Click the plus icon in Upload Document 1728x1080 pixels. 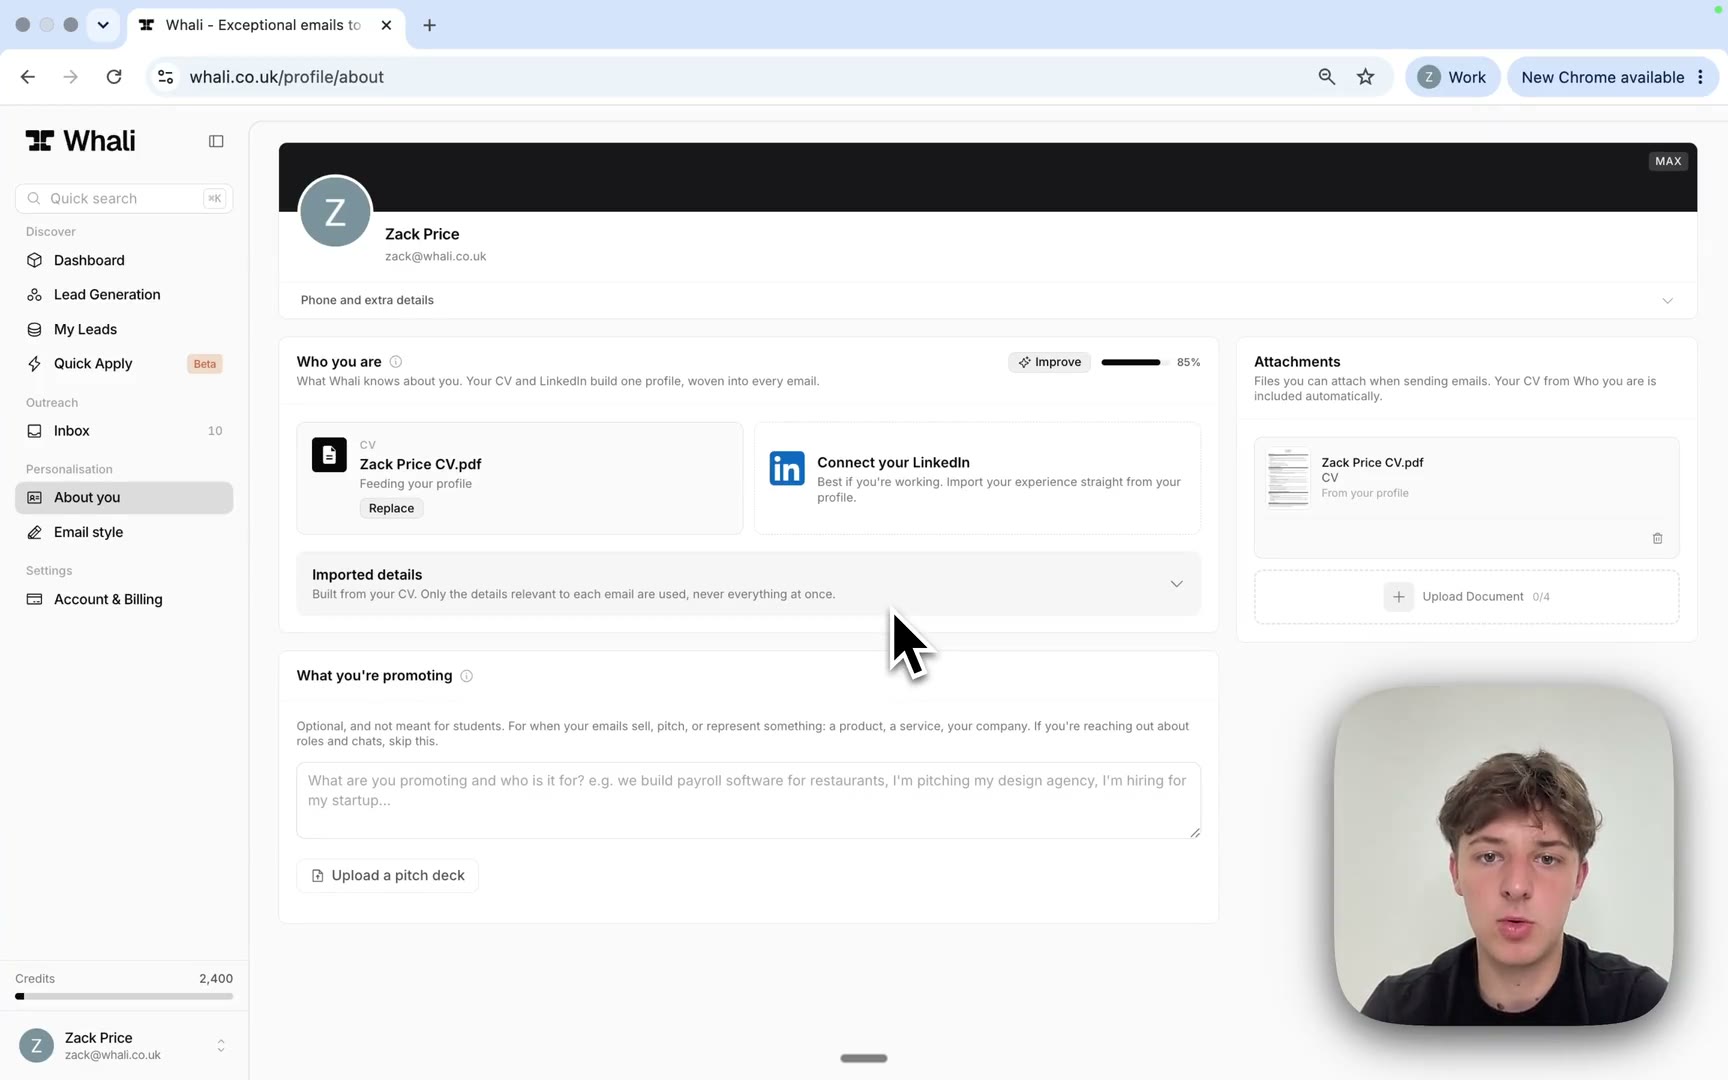pyautogui.click(x=1398, y=597)
